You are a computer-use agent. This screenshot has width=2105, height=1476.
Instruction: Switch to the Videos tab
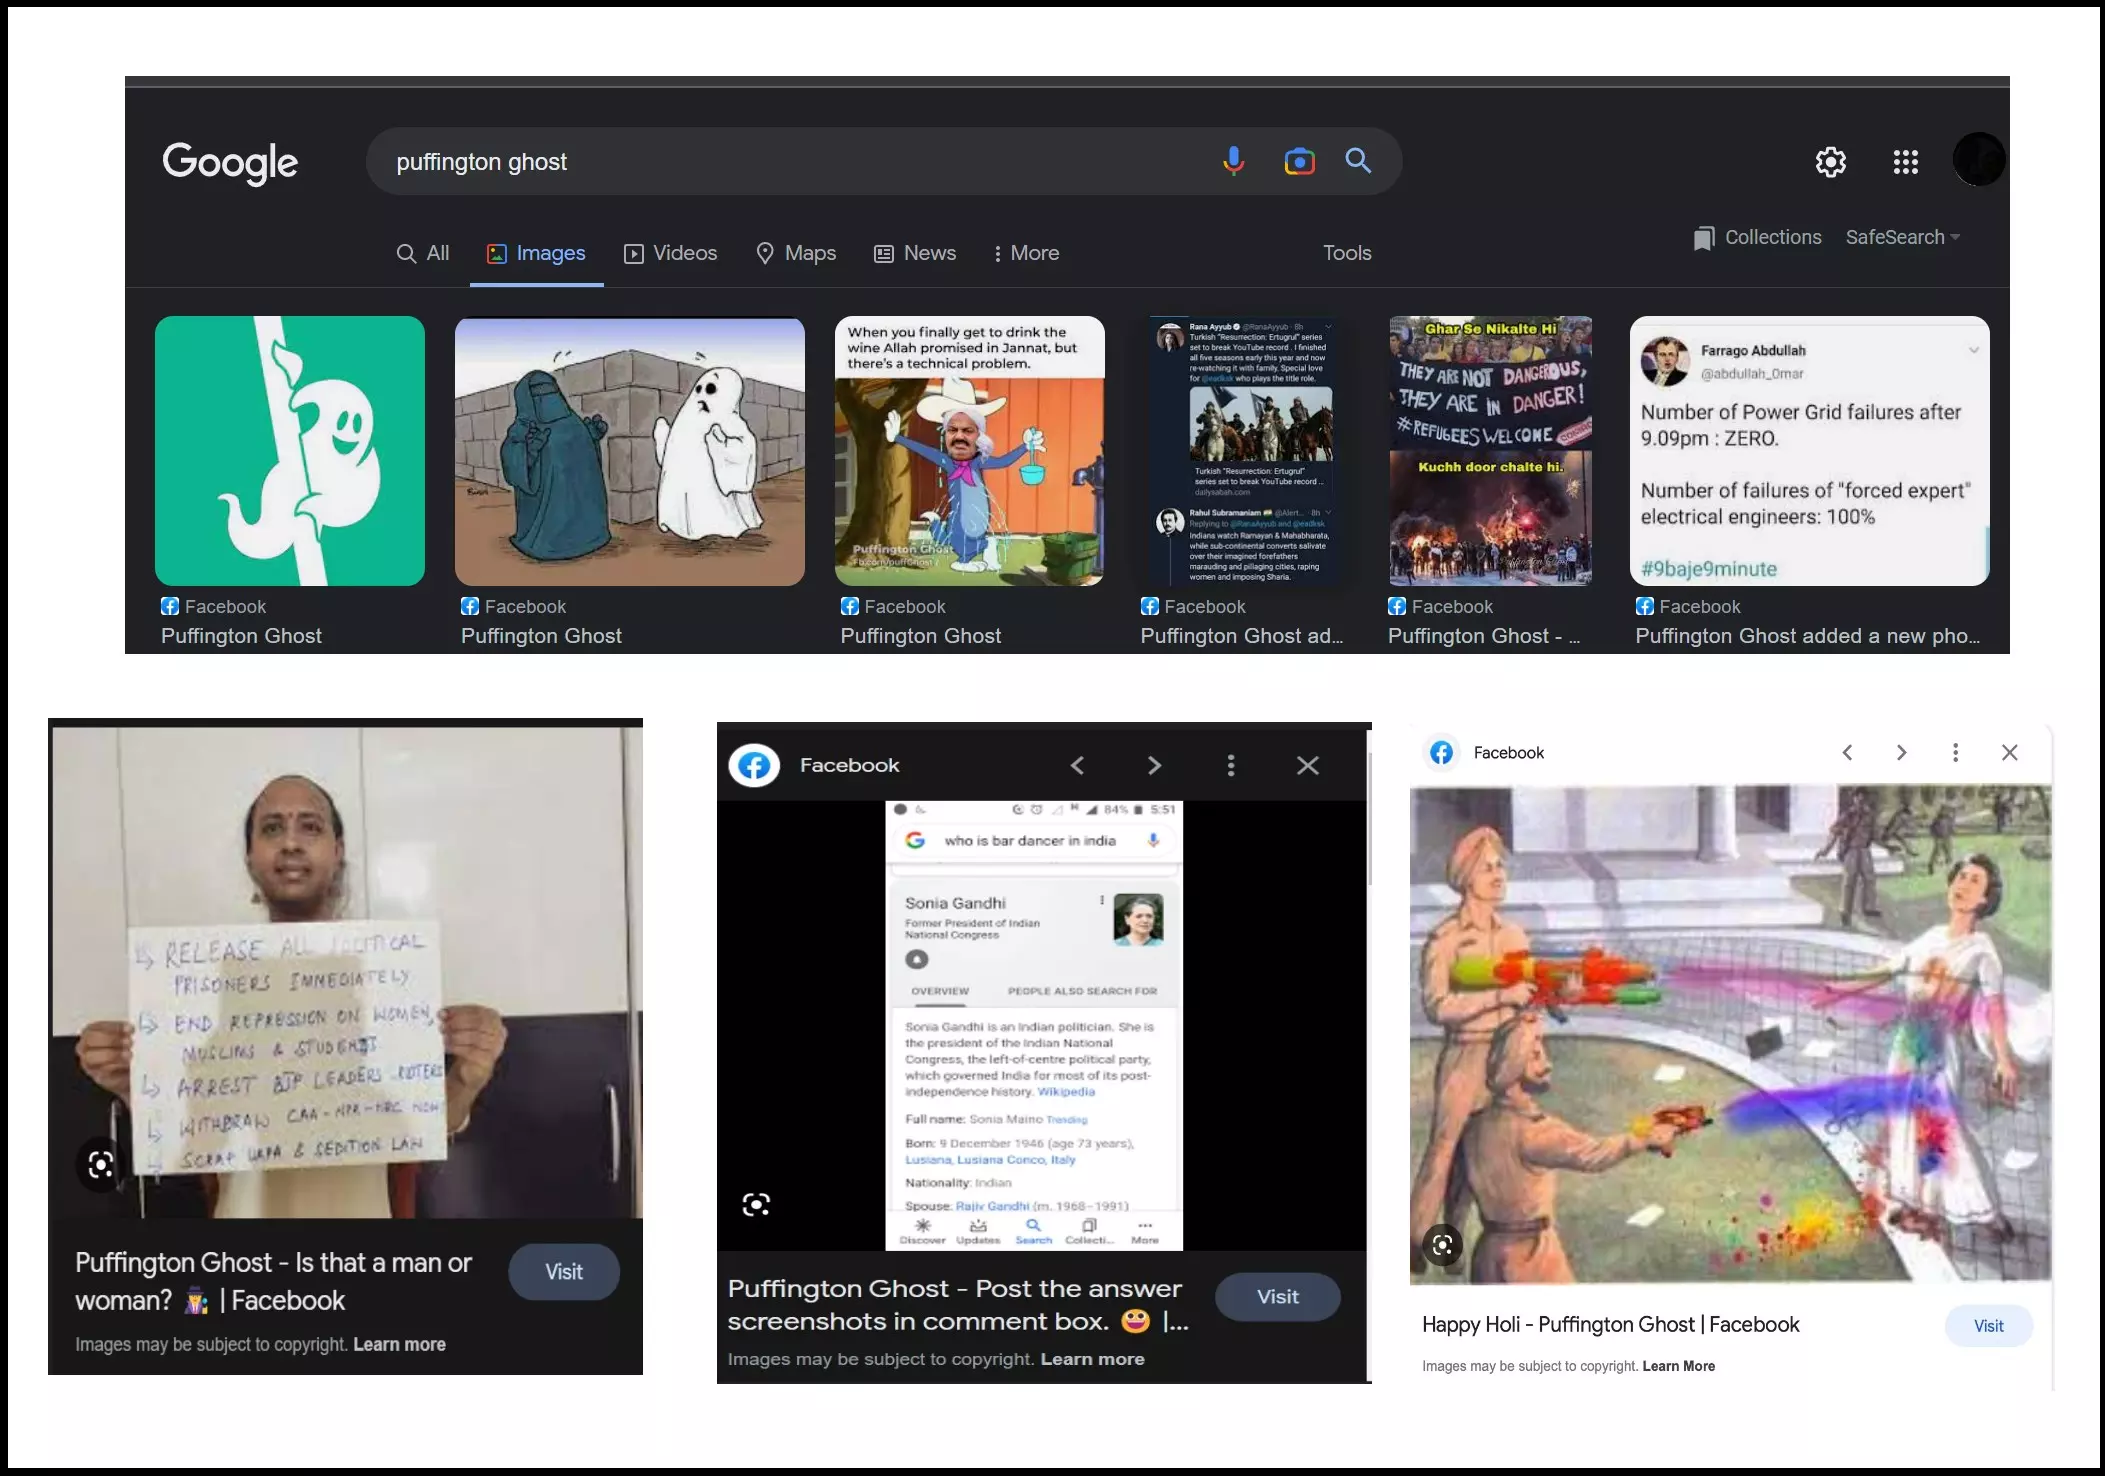(x=670, y=253)
